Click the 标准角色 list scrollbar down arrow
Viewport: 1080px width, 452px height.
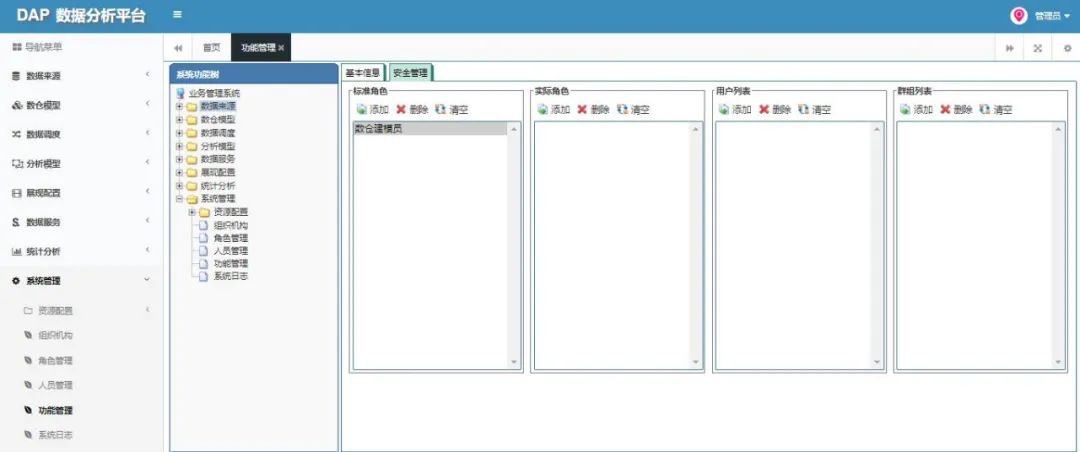[x=514, y=362]
